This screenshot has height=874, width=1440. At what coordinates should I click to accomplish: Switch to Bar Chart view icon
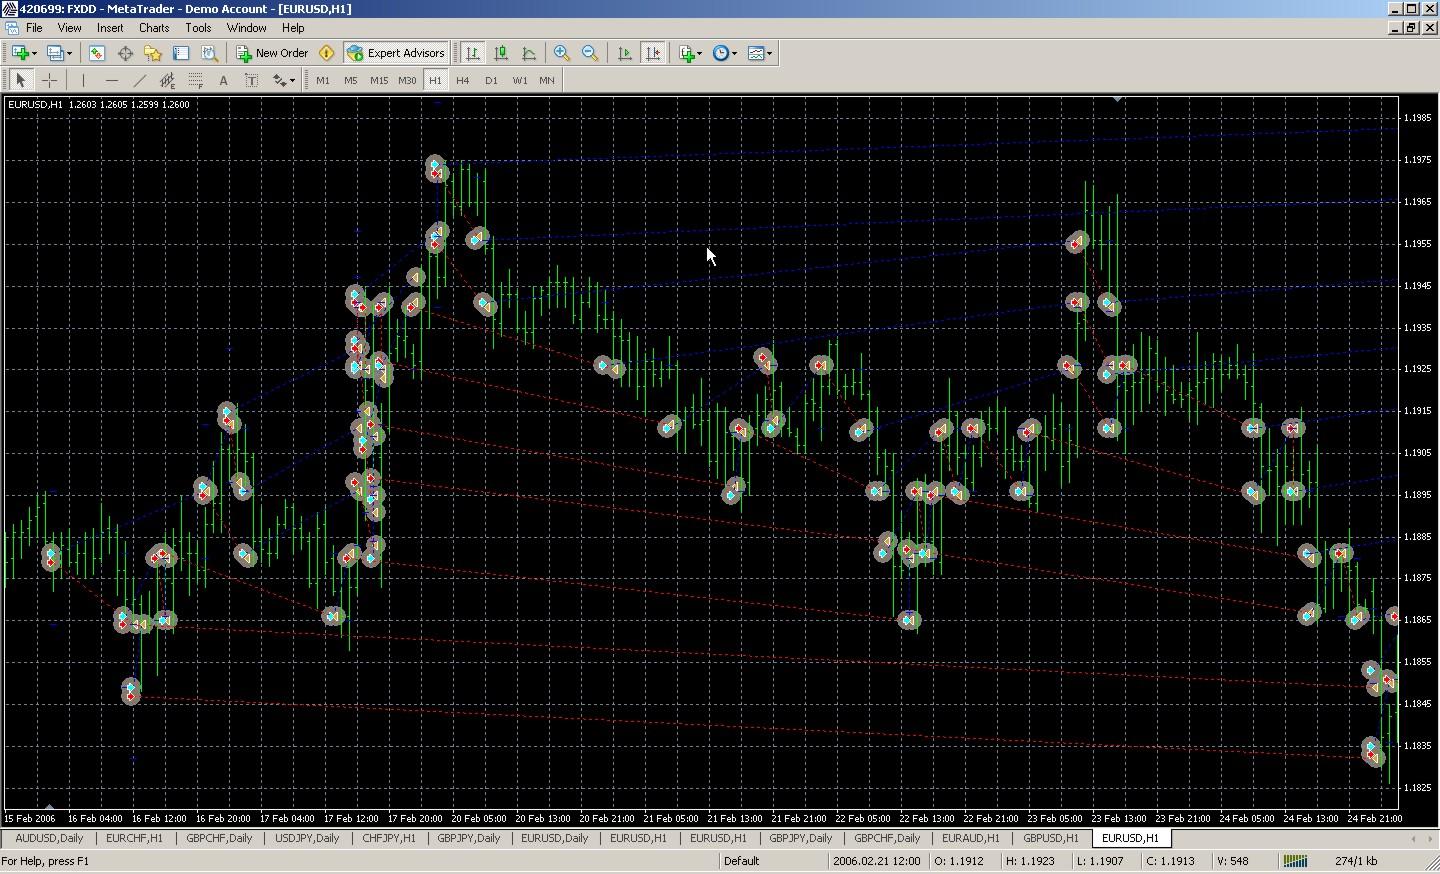point(473,53)
